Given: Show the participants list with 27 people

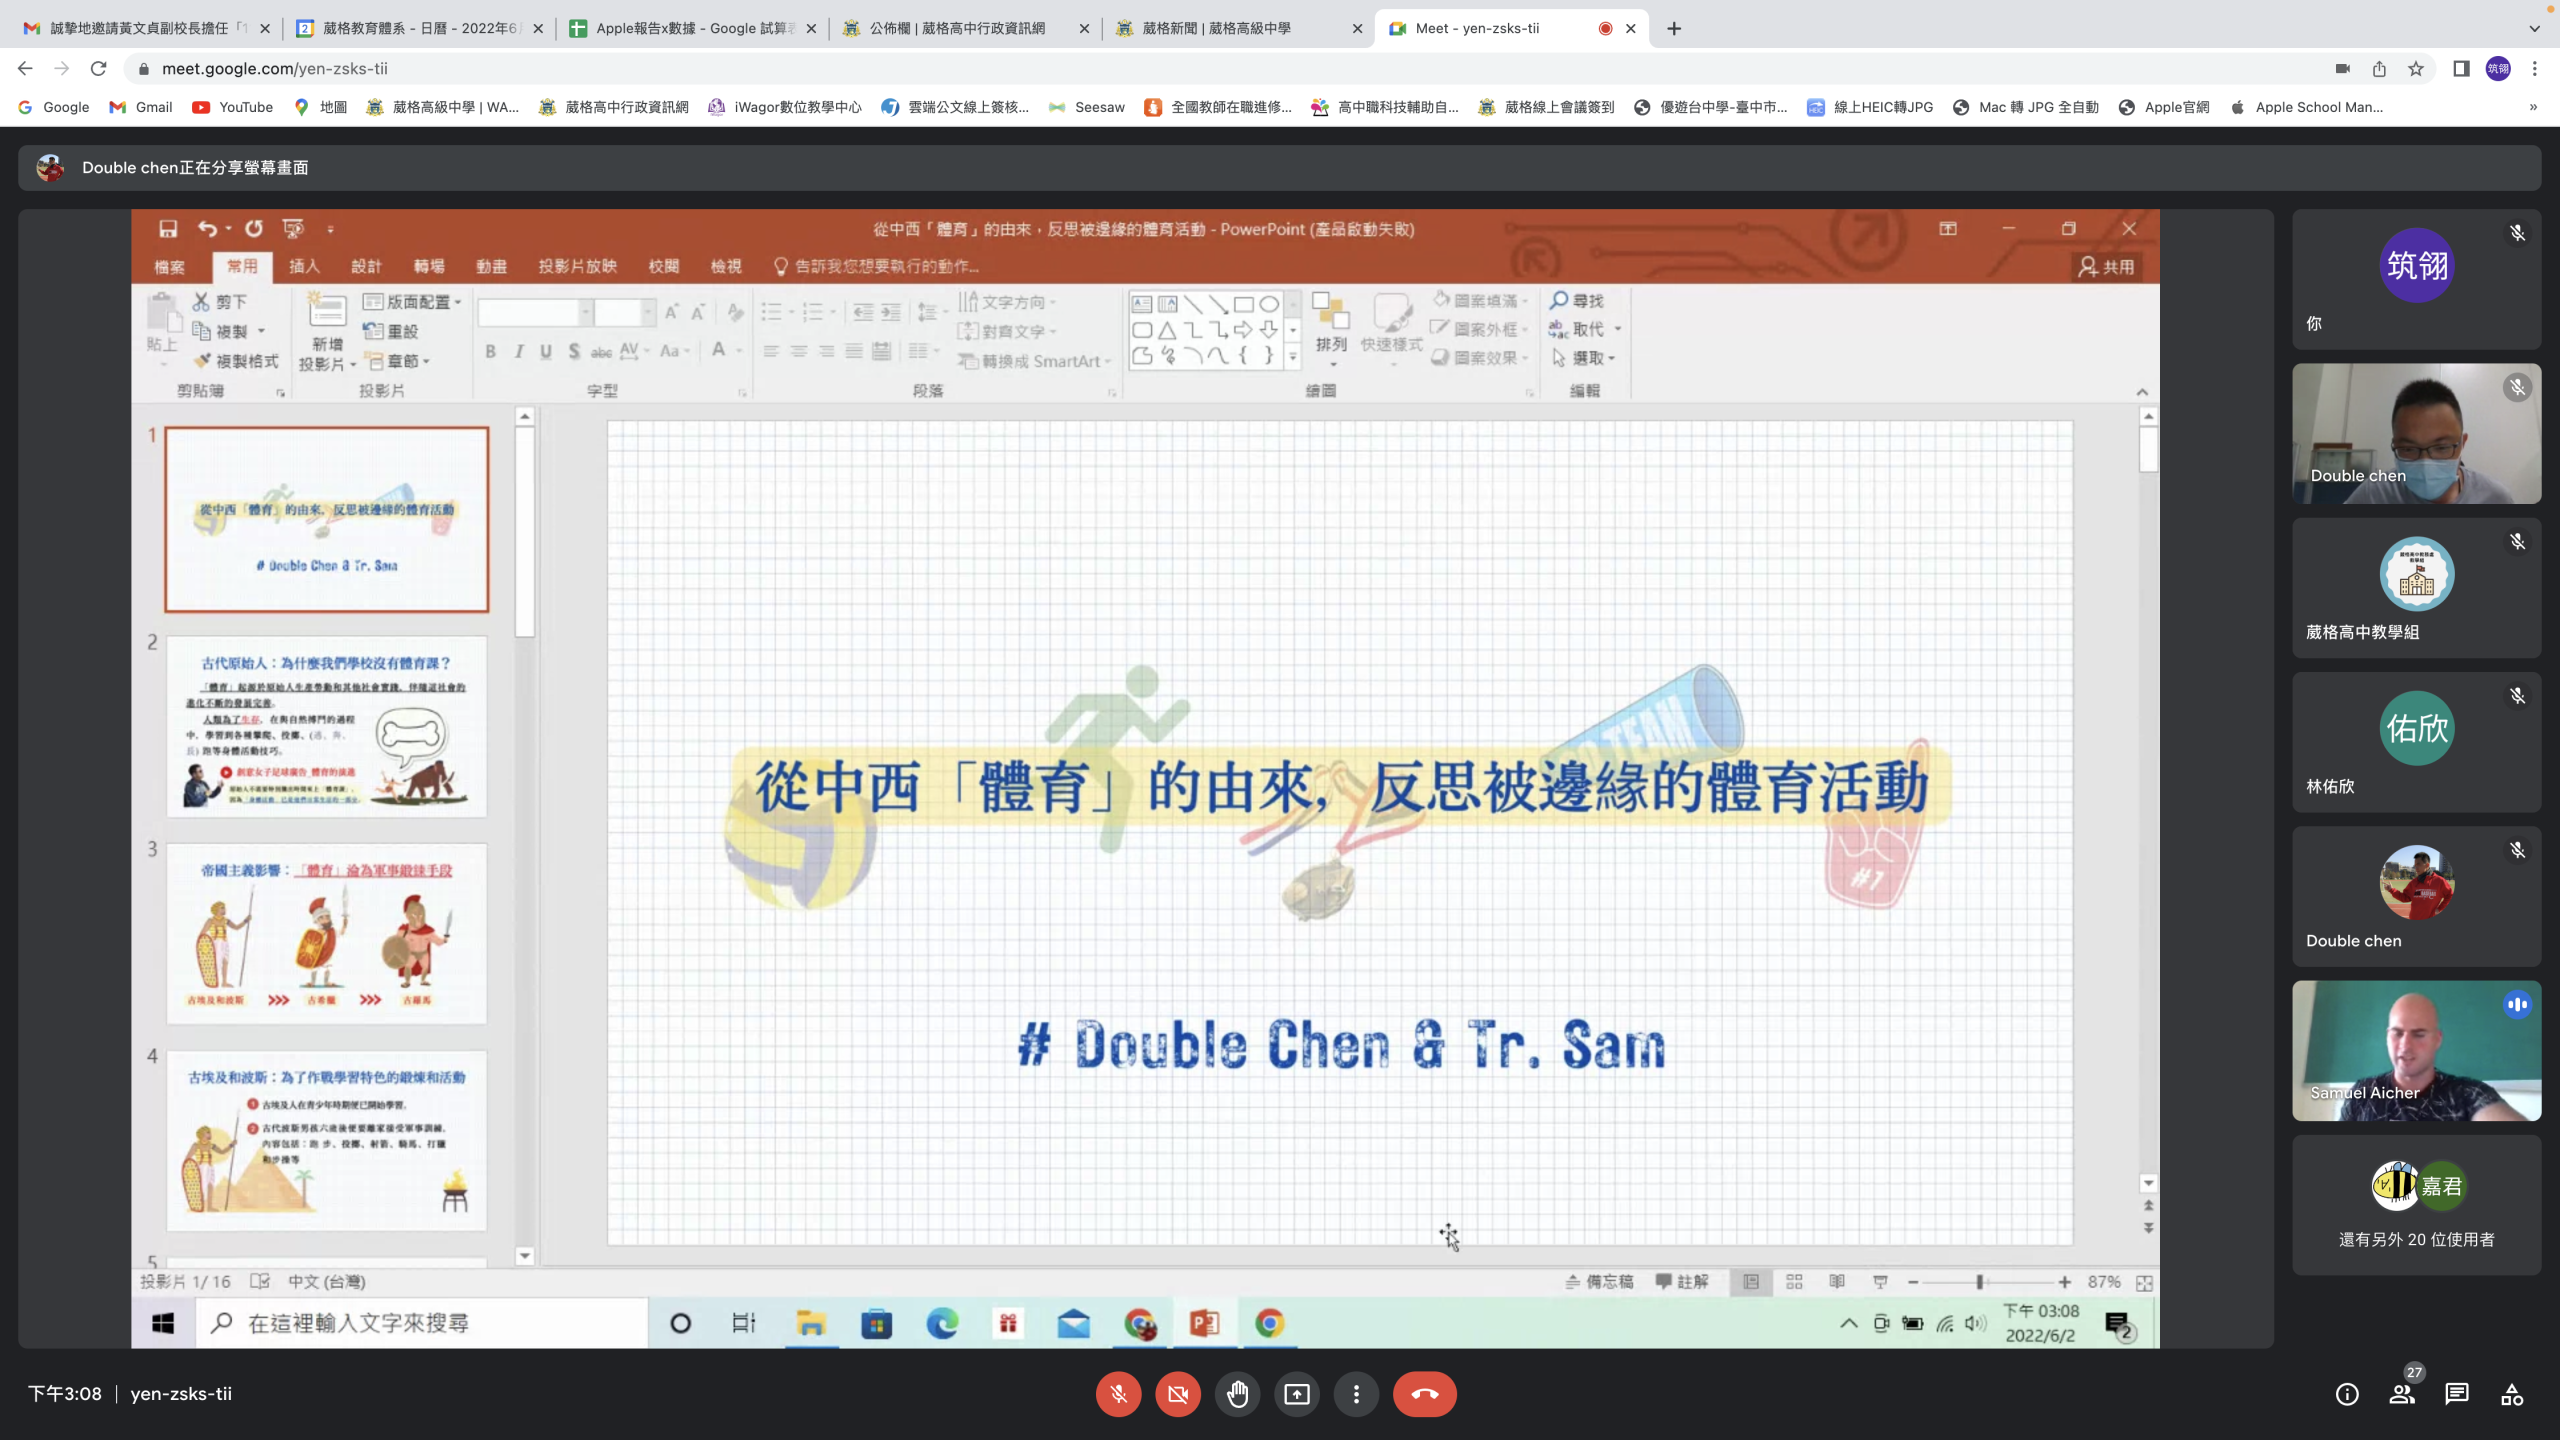Looking at the screenshot, I should click(2402, 1394).
